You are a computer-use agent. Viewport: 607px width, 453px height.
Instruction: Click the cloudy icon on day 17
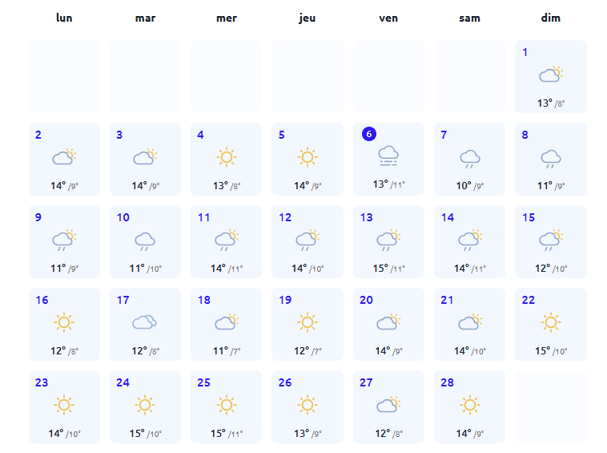pyautogui.click(x=146, y=322)
